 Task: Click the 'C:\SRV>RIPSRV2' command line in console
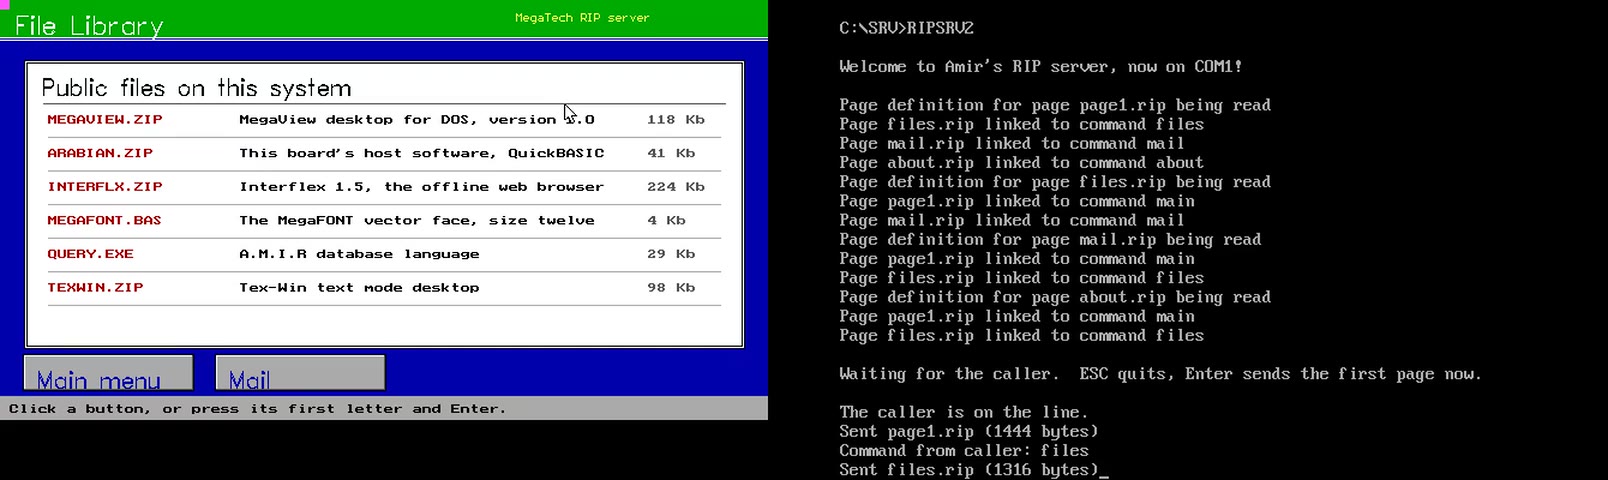[906, 28]
